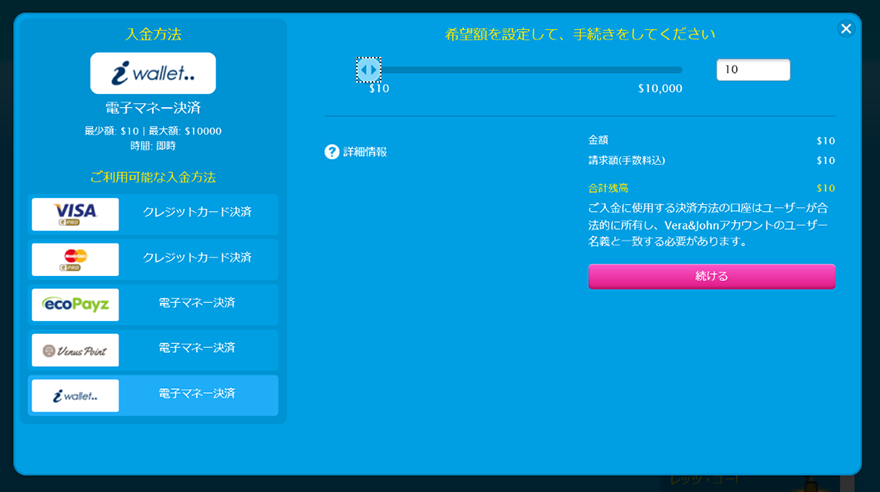Screen dimensions: 880x492
Task: Close the deposit dialog with the X icon
Action: coord(846,29)
